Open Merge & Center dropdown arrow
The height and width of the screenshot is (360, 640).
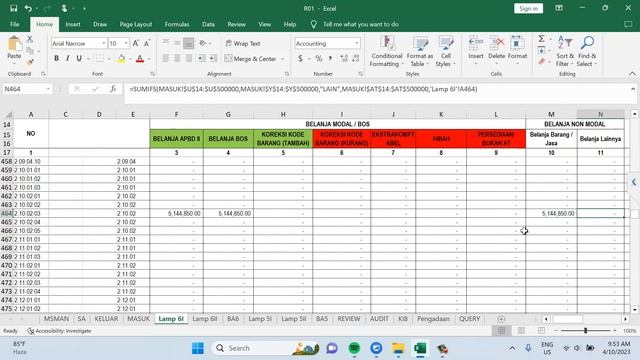pyautogui.click(x=282, y=59)
